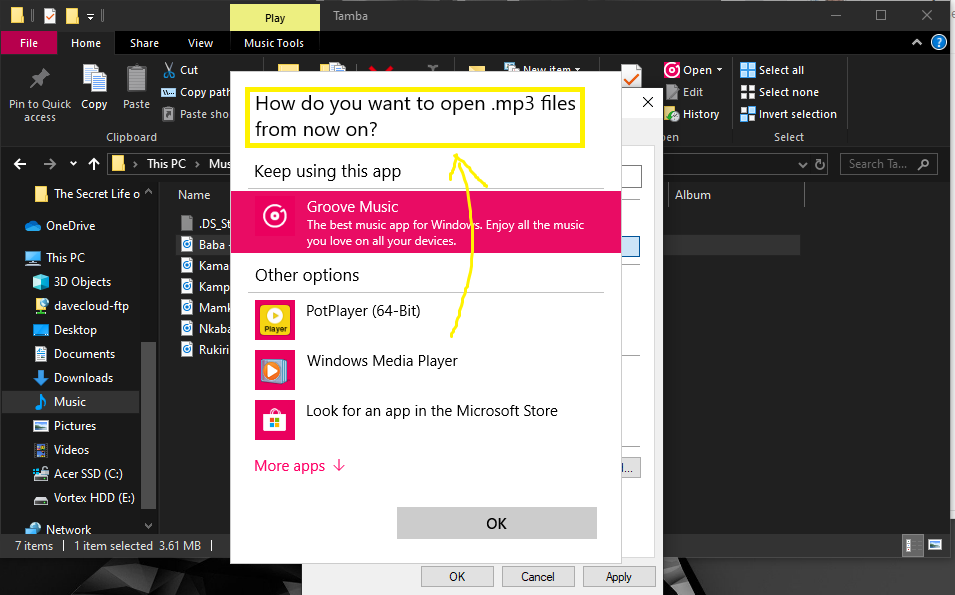Sort files by the Name column
Viewport: 955px width, 595px height.
(x=194, y=195)
